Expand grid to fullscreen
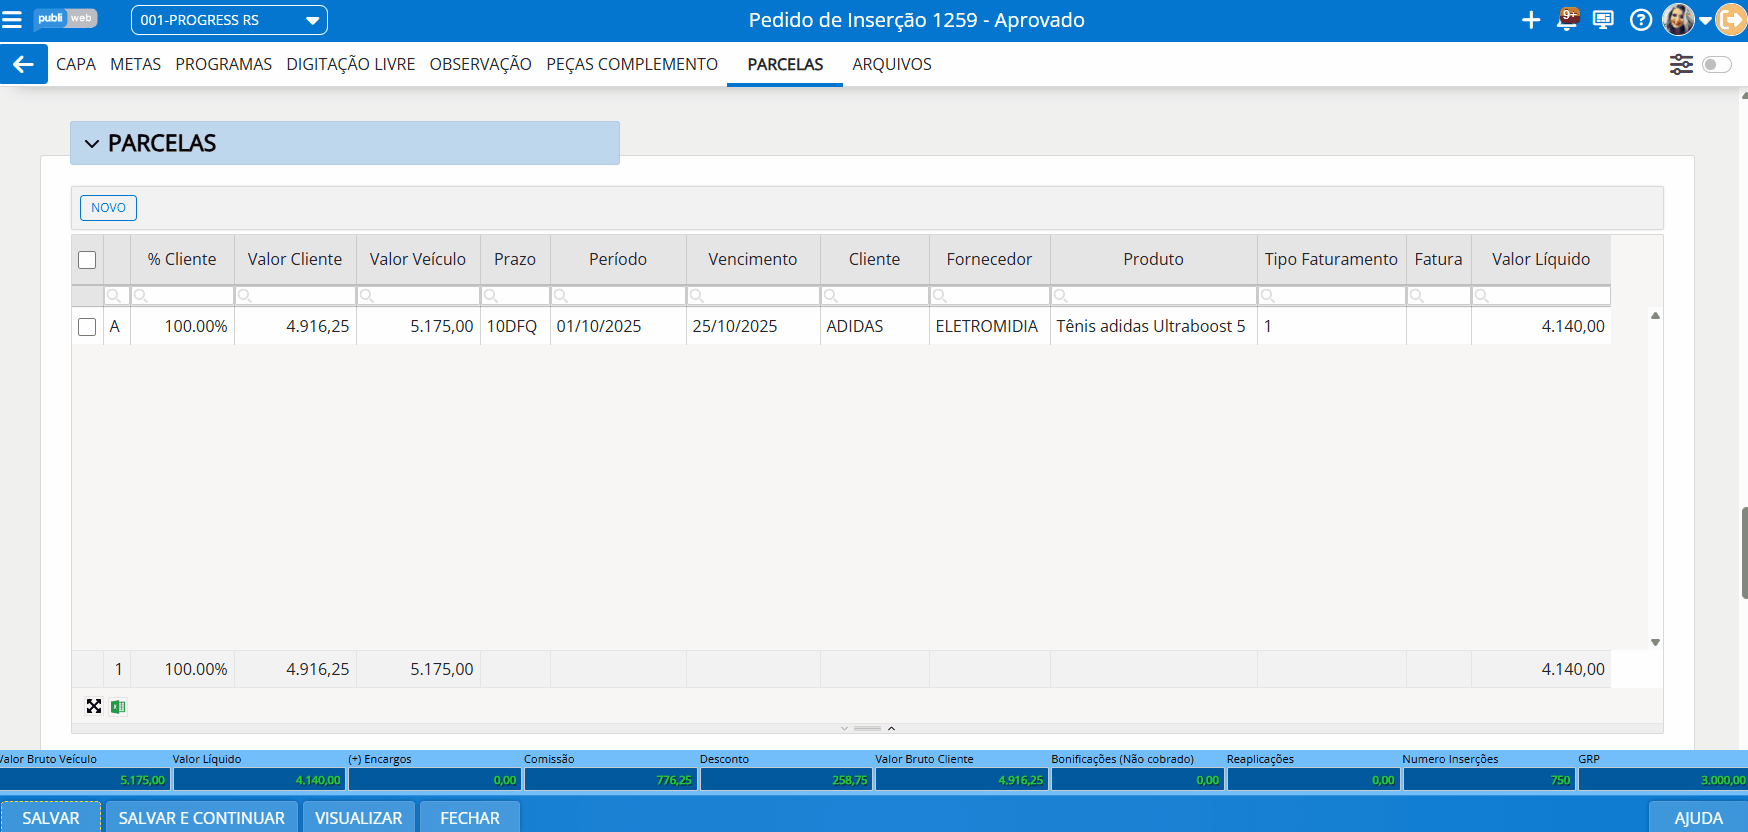 coord(94,707)
